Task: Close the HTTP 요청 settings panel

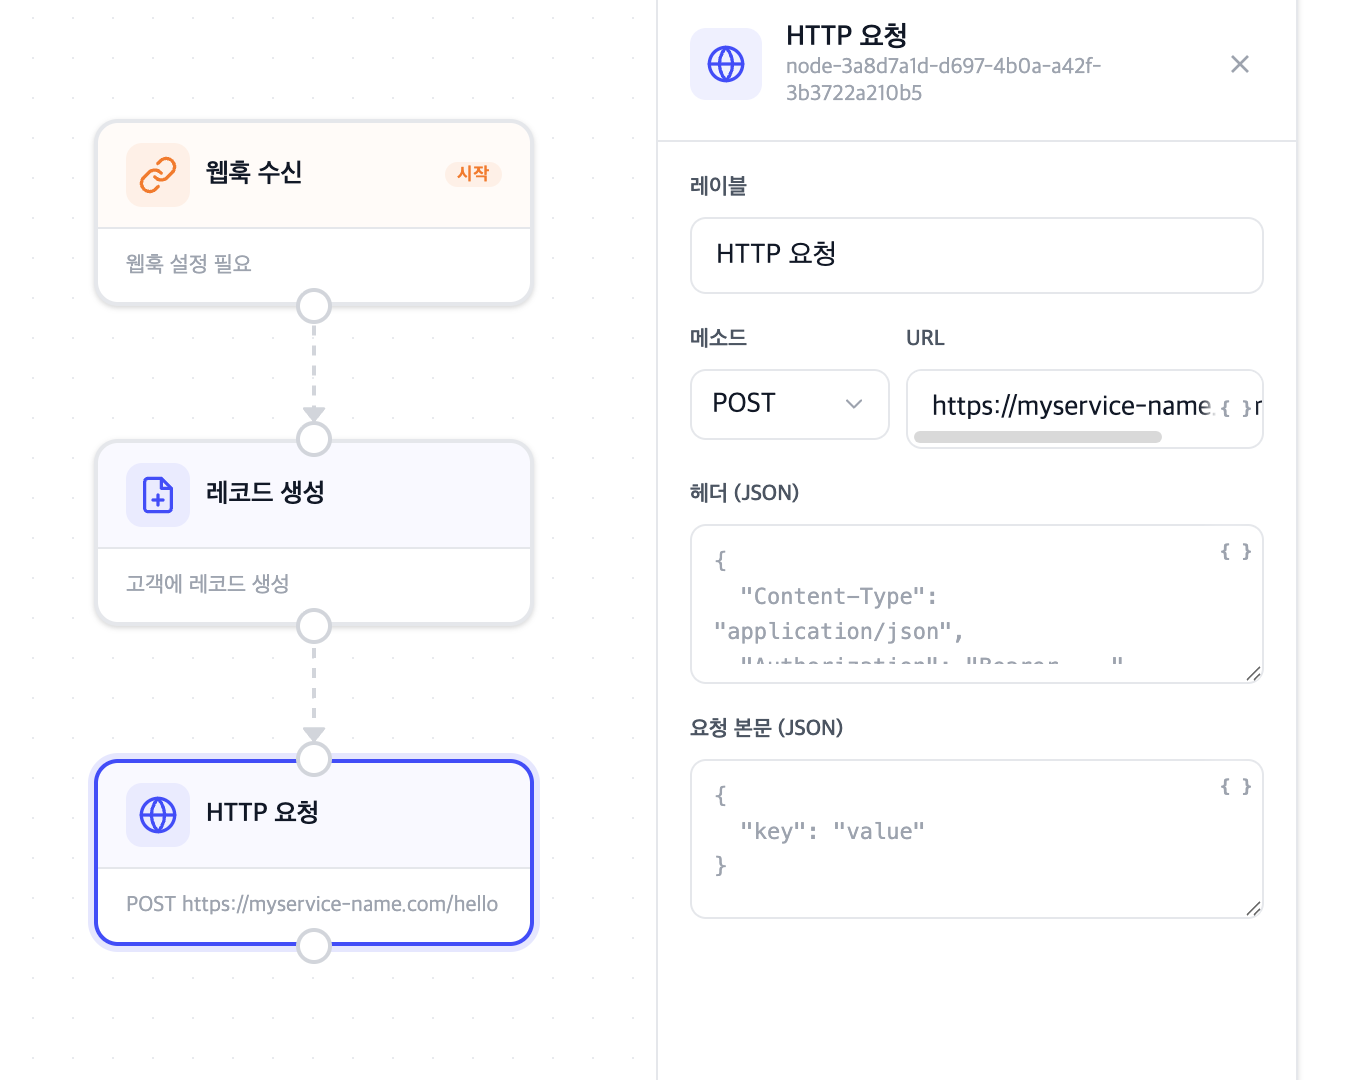Action: (x=1240, y=64)
